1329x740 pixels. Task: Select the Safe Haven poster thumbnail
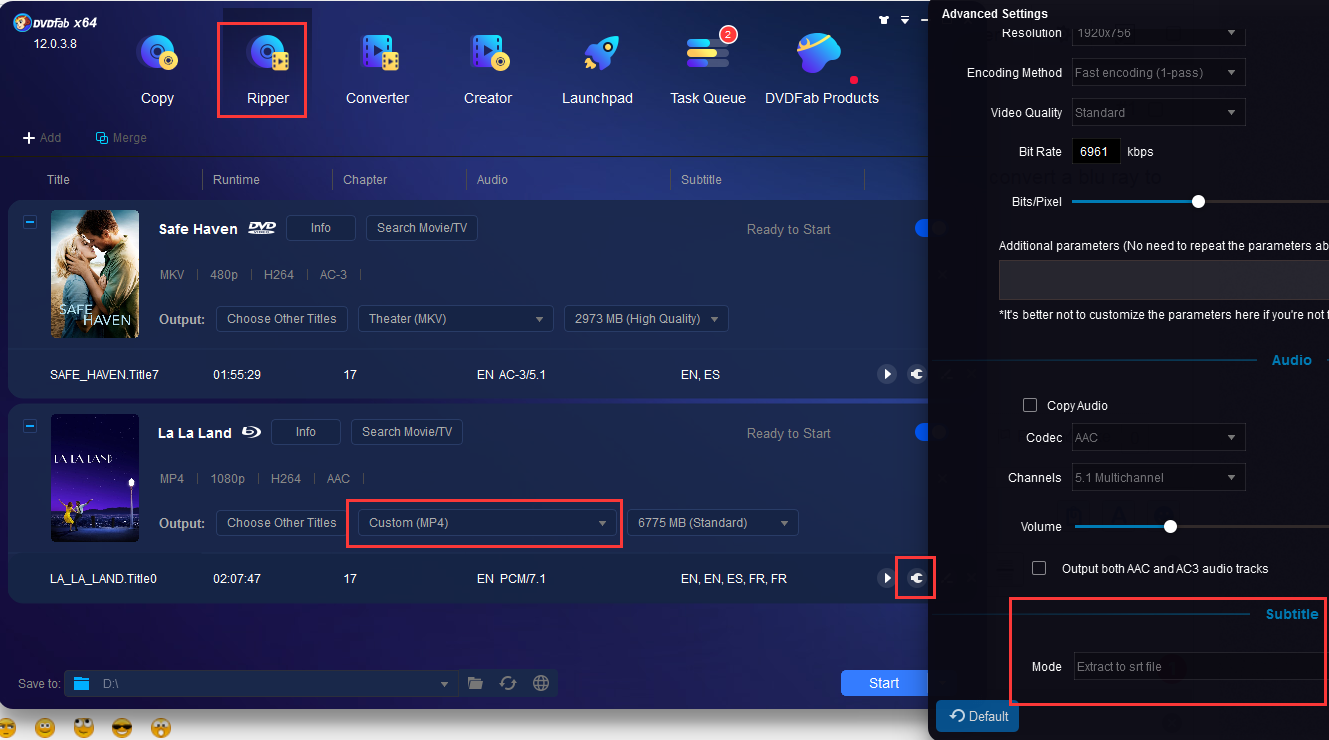(95, 274)
